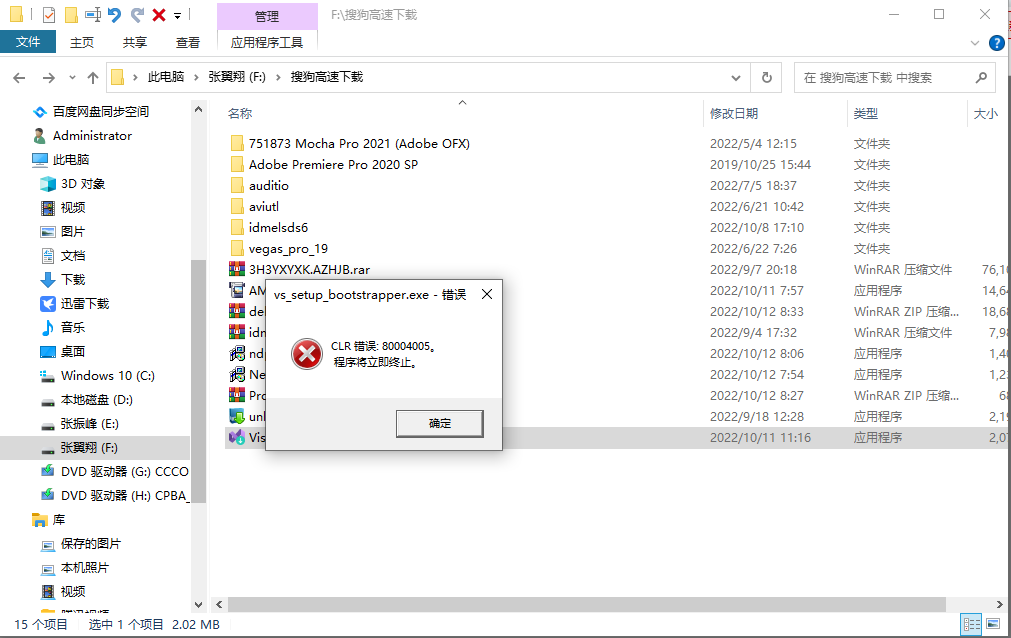Click the Redo icon in quick access toolbar
The width and height of the screenshot is (1011, 638).
click(137, 14)
